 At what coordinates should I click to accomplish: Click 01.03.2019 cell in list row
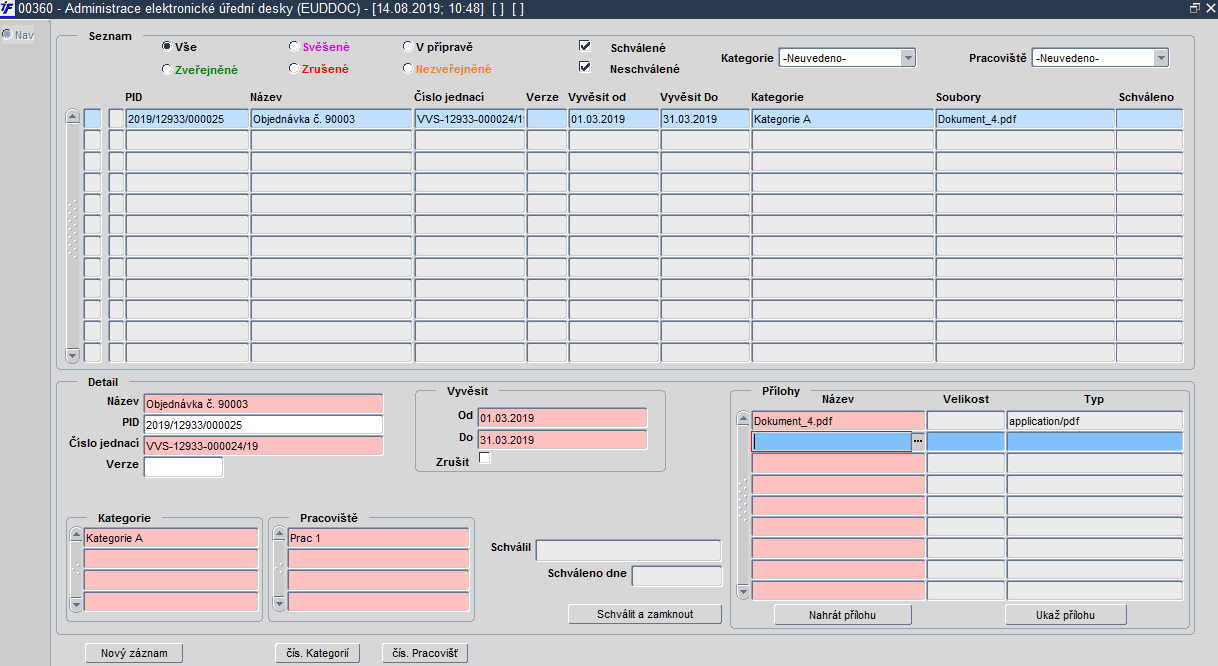click(x=613, y=119)
